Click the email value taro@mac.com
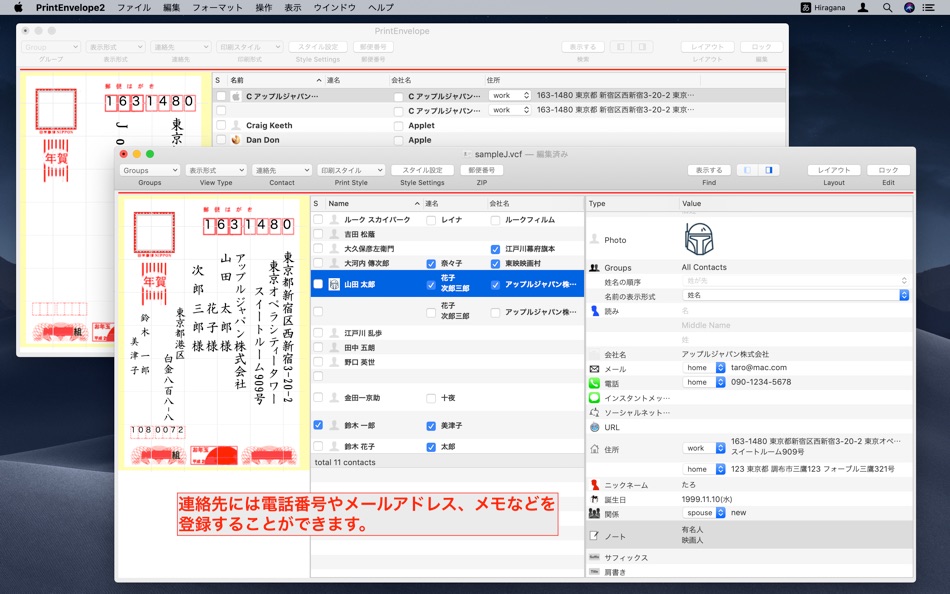Viewport: 950px width, 594px height. pos(759,367)
